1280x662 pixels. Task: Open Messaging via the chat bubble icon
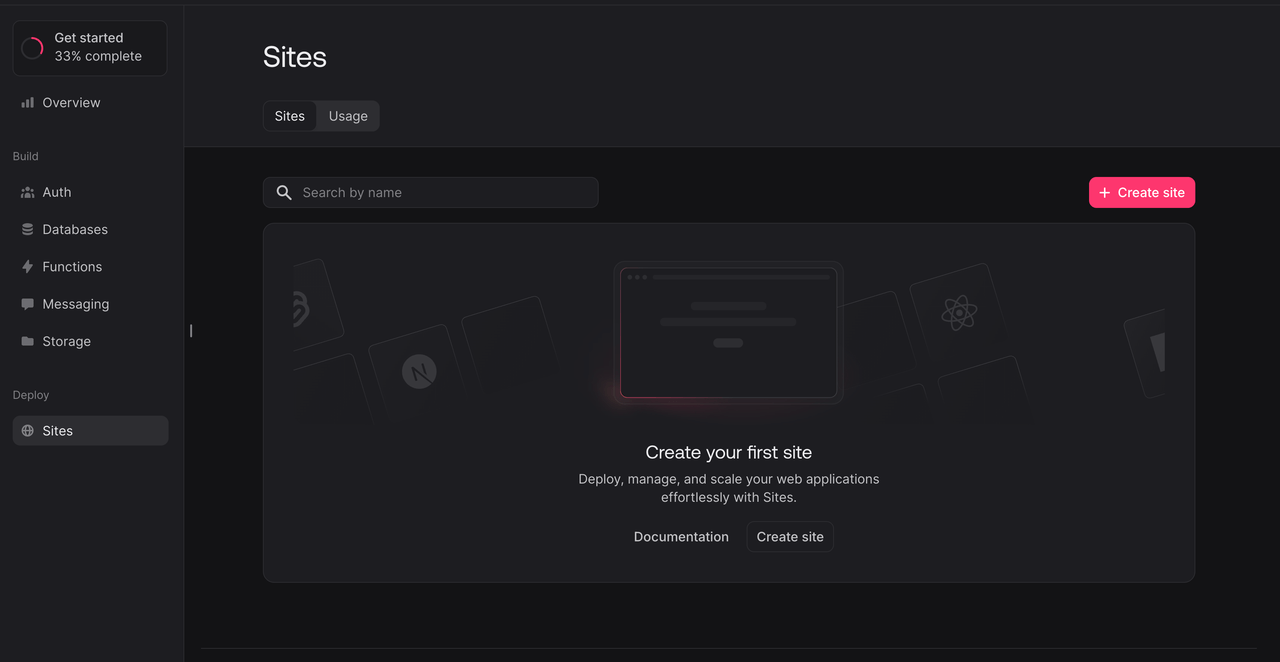[x=27, y=303]
